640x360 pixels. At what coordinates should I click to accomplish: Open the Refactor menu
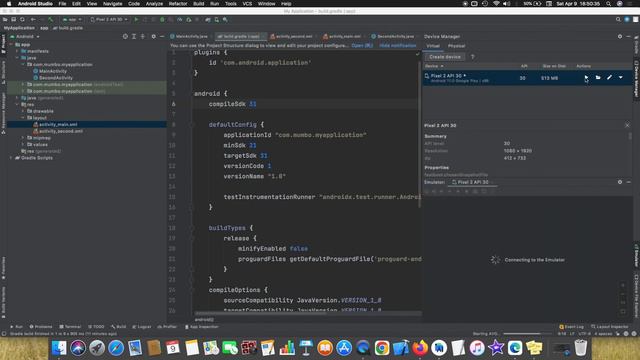point(178,3)
